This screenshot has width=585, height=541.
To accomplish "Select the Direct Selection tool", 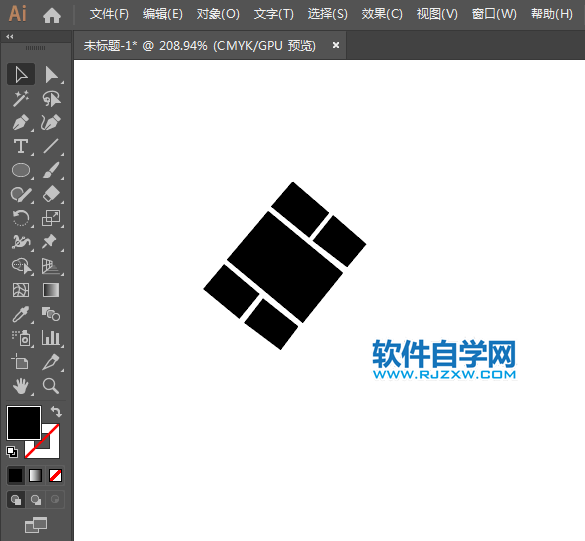I will tap(51, 75).
